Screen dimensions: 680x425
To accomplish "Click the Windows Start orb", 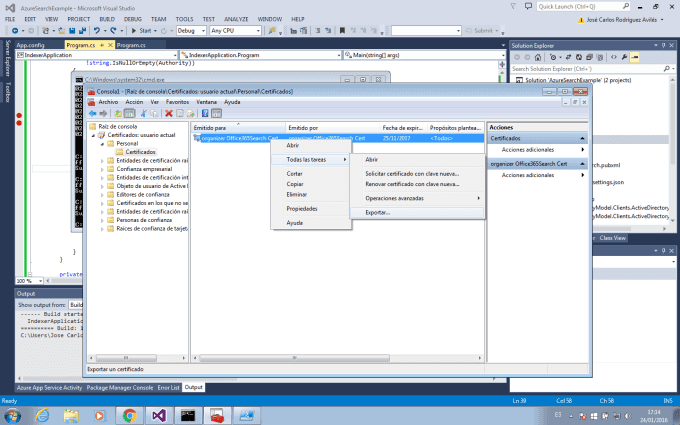I will [12, 416].
